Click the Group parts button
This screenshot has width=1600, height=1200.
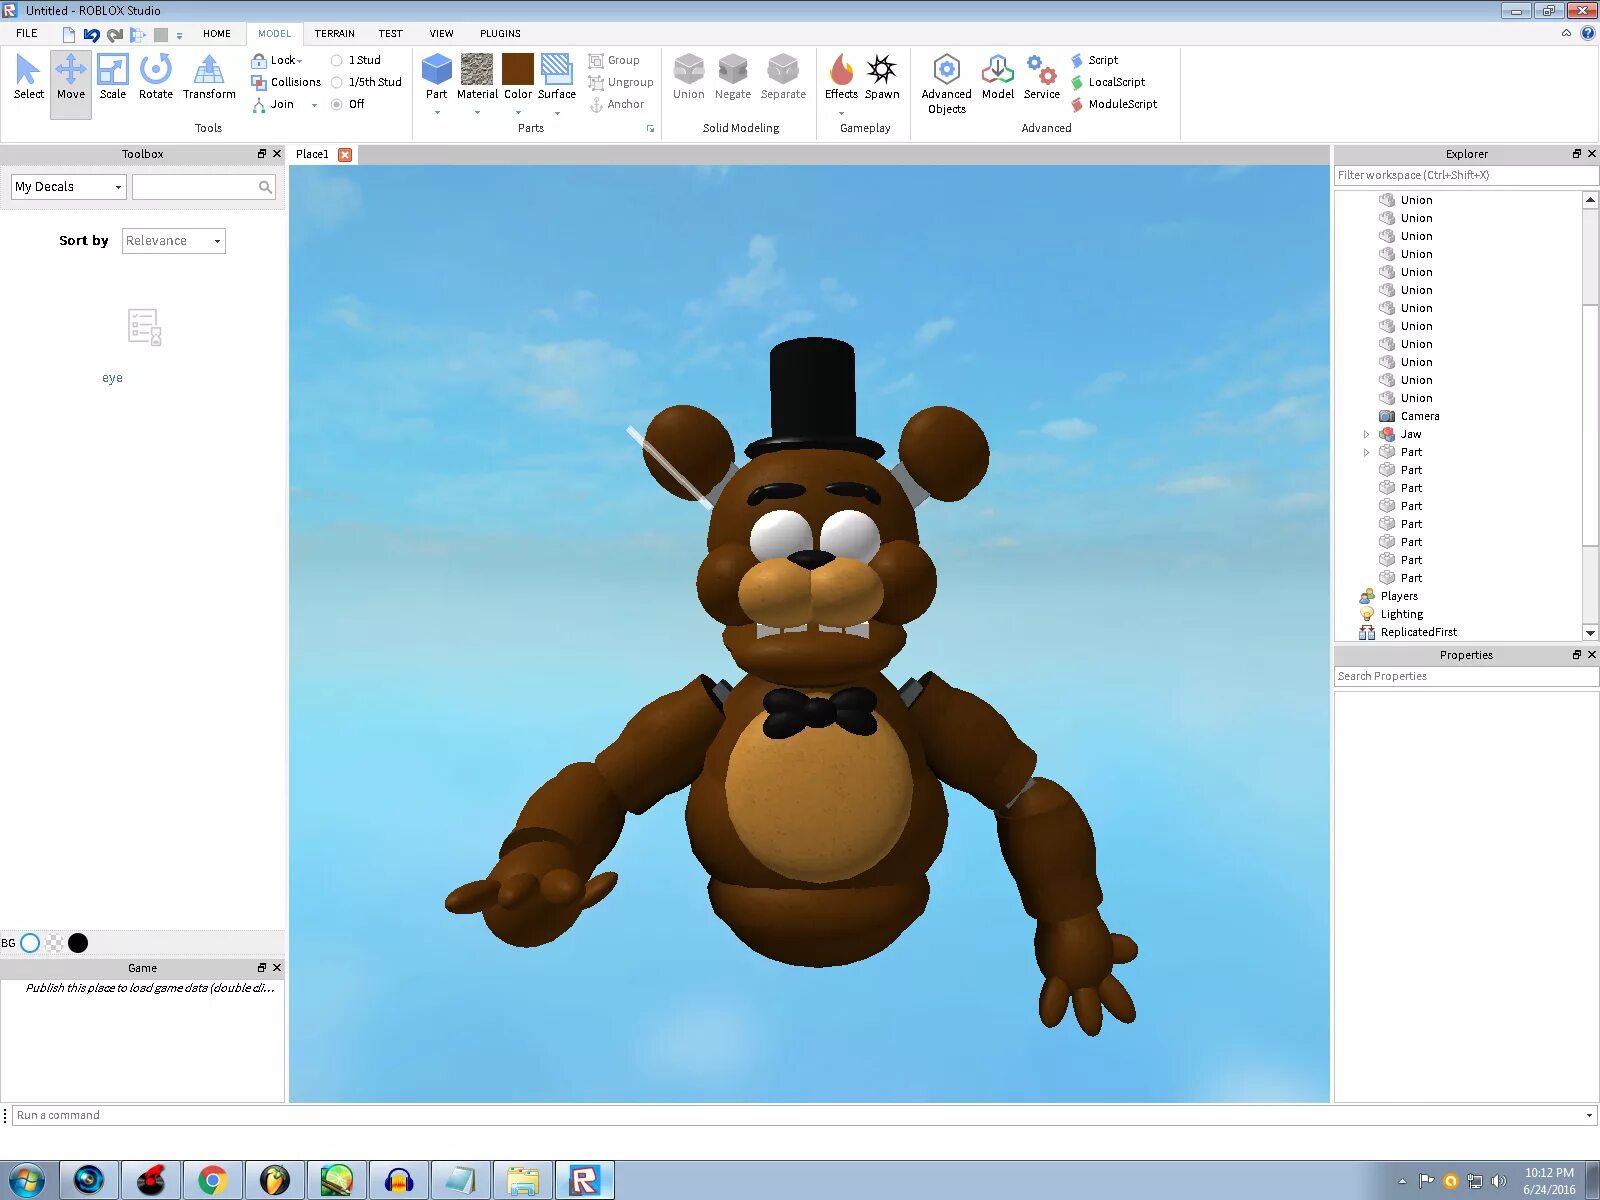(614, 60)
